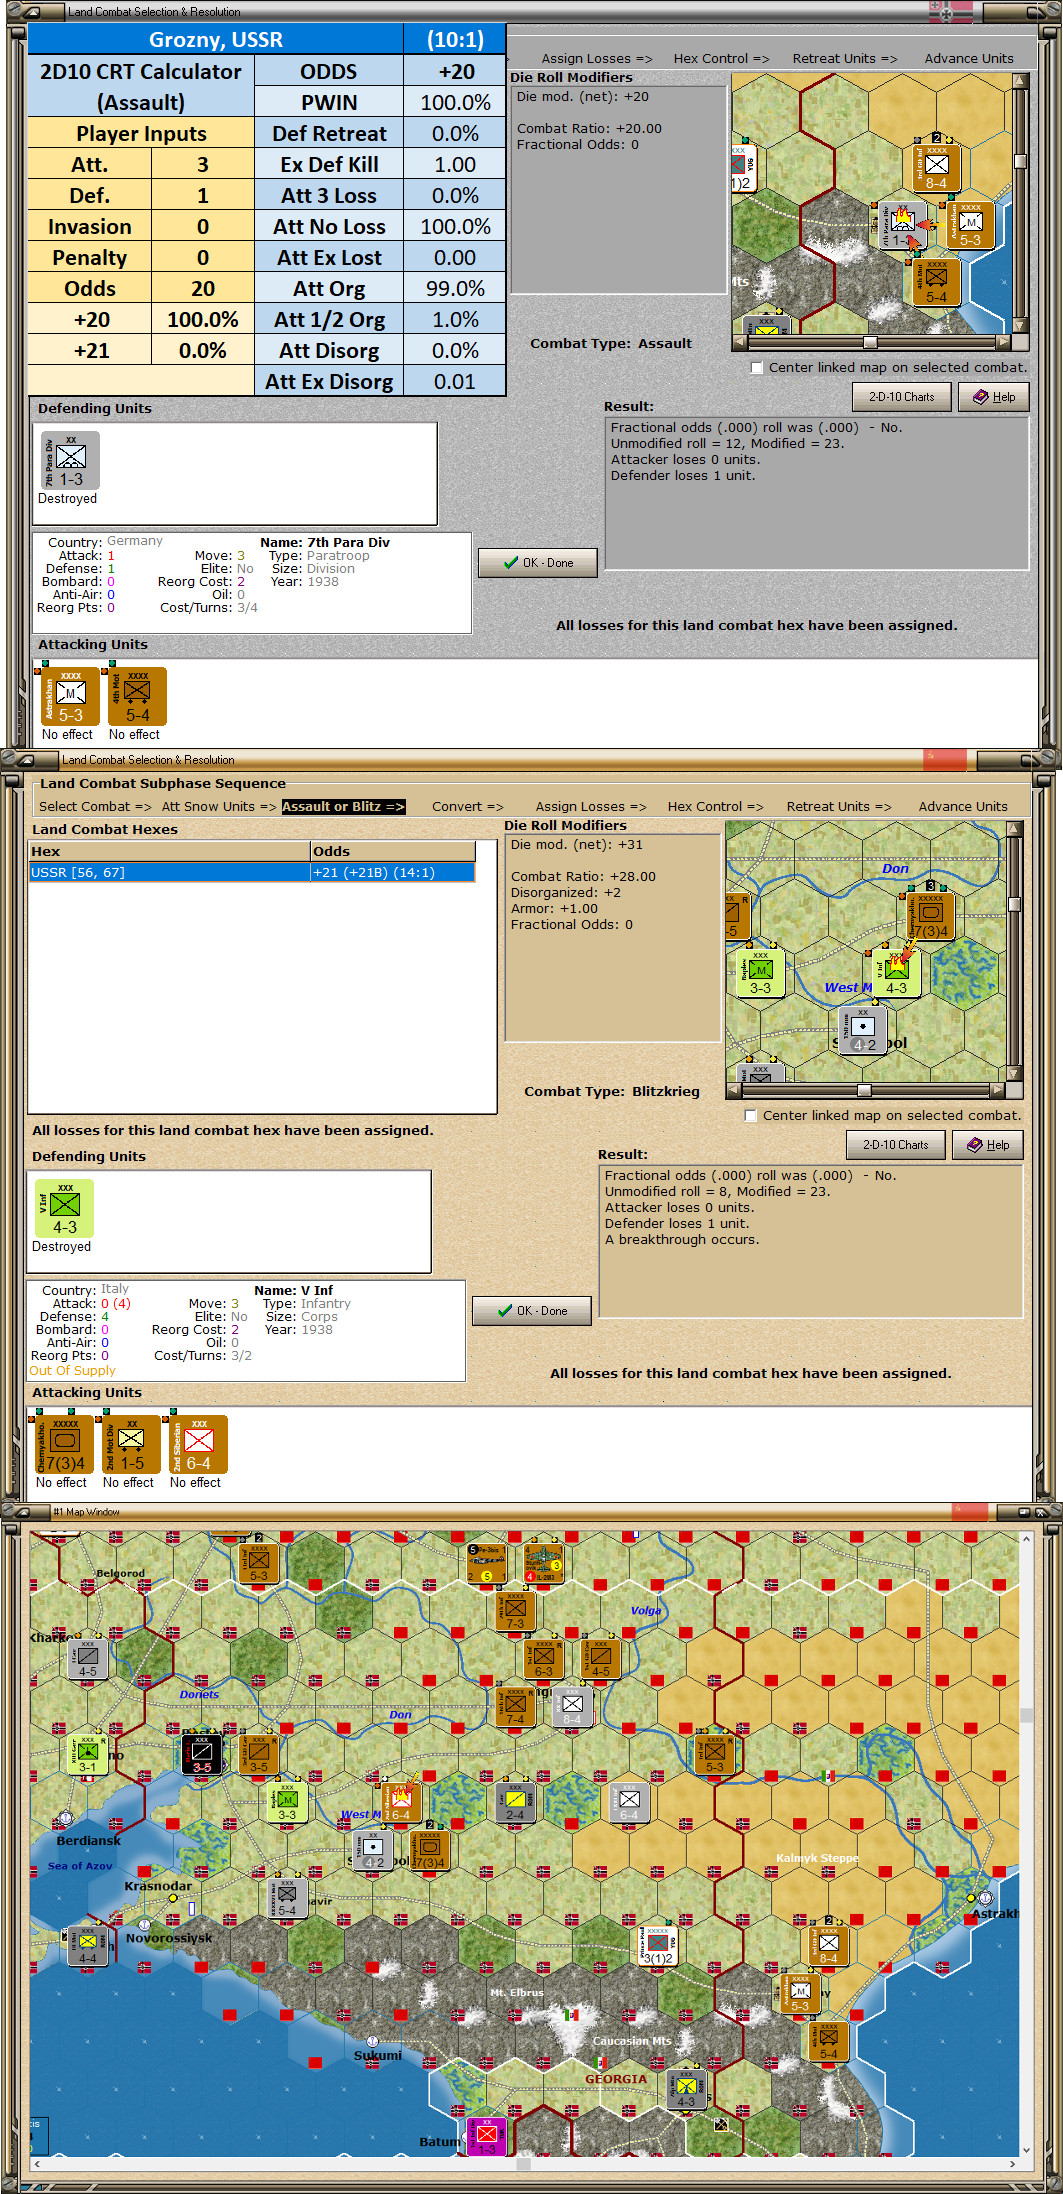
Task: Click the 7-3 unit on the main map
Action: tap(515, 1611)
